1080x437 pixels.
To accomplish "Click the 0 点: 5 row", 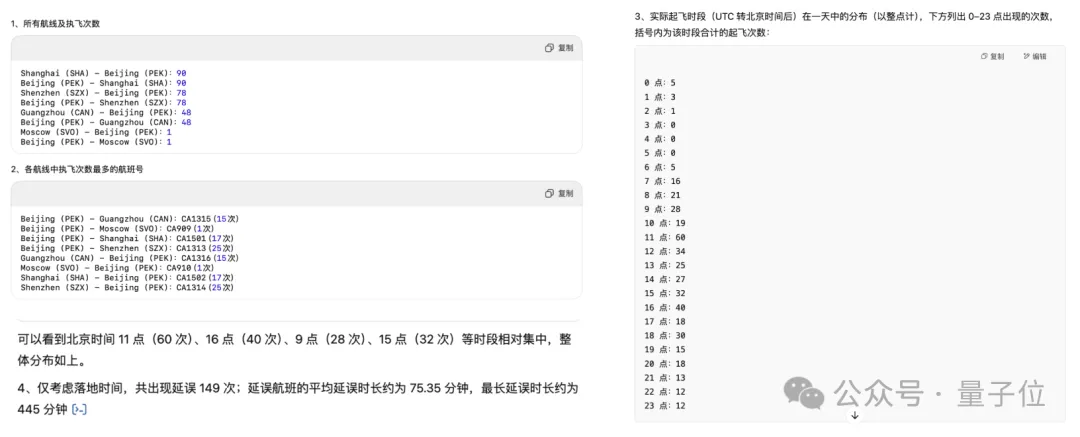I will tap(660, 82).
